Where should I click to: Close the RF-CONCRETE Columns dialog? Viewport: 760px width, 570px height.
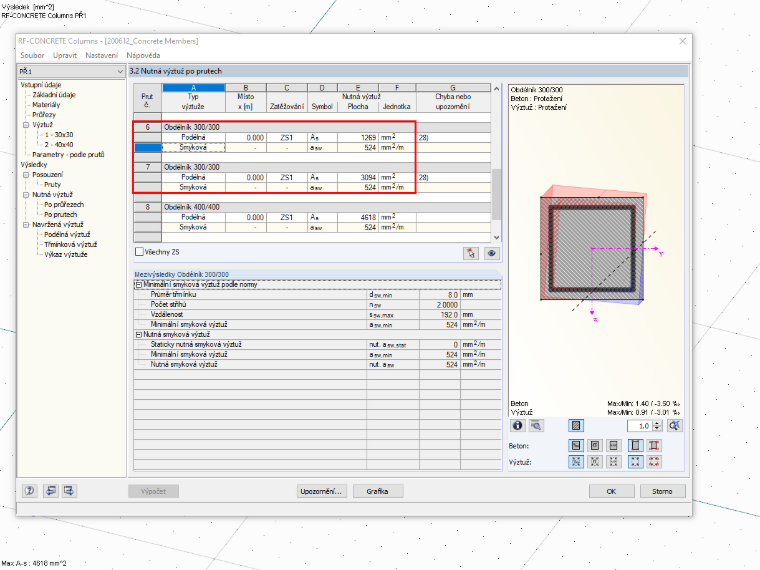click(x=682, y=41)
